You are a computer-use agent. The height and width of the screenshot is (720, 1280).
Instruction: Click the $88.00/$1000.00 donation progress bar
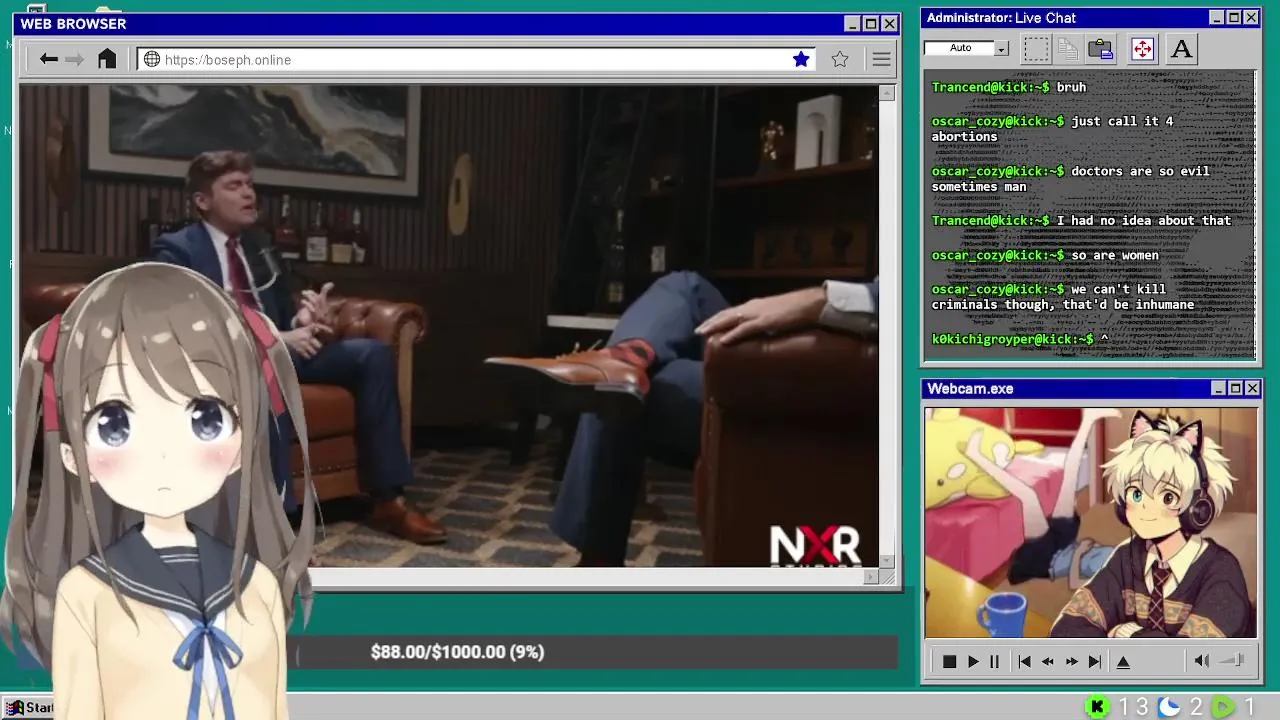click(x=595, y=652)
